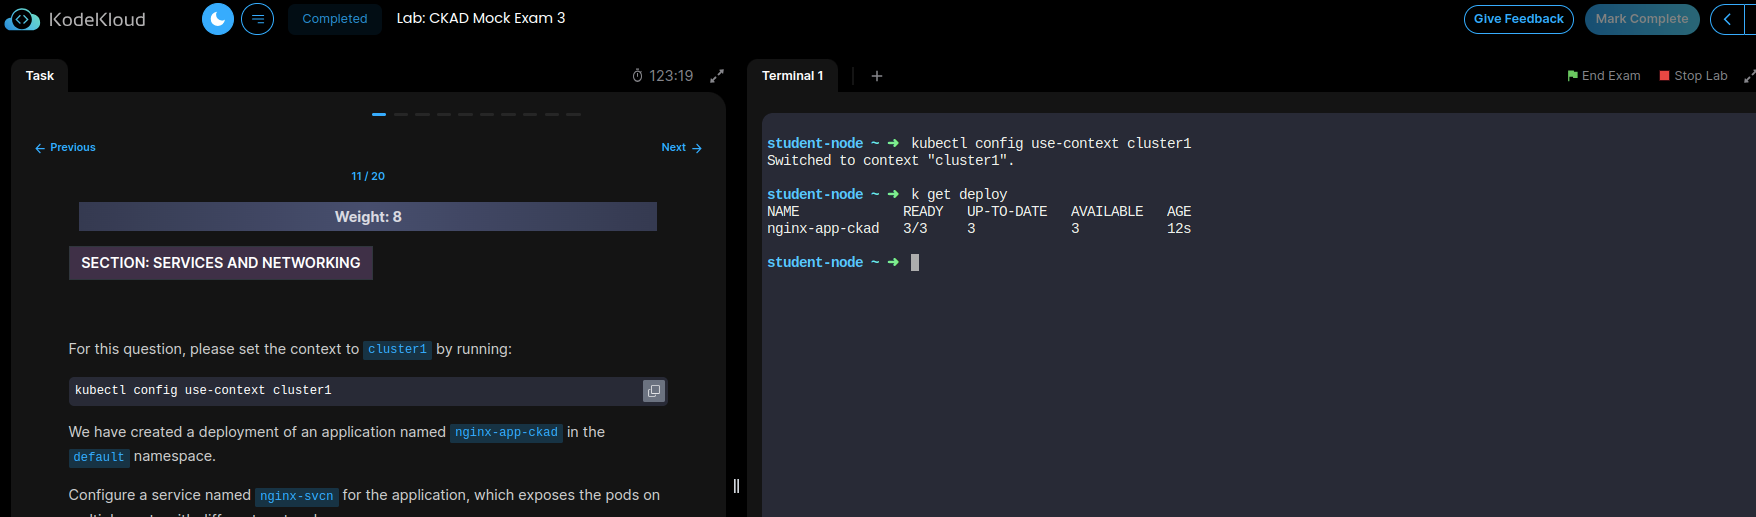Expand the task panel to fullscreen
Screen dimensions: 1756x517
click(717, 76)
